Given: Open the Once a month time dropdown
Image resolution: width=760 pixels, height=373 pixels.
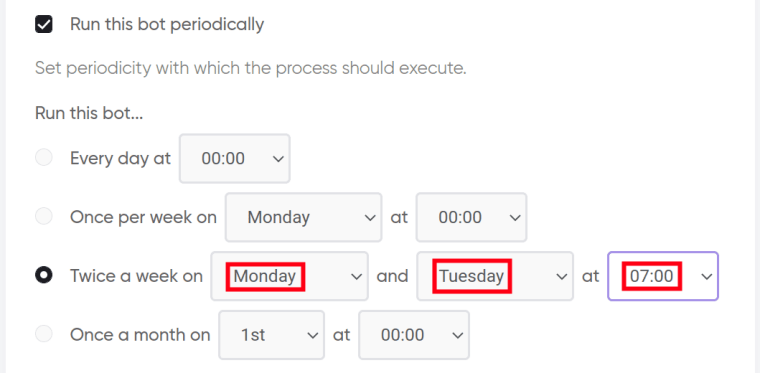Looking at the screenshot, I should click(414, 335).
